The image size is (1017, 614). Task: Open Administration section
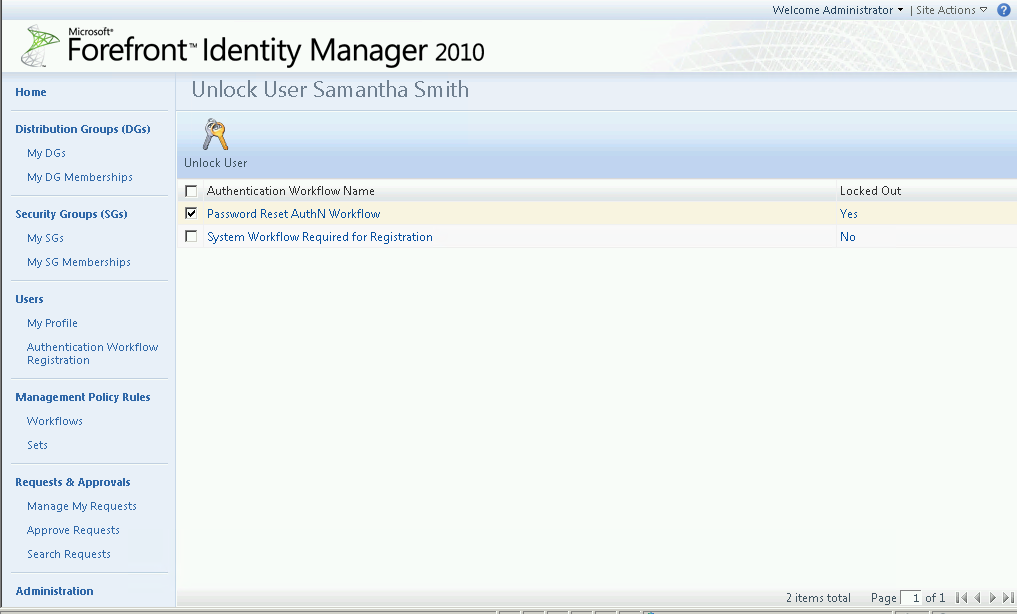tap(54, 591)
